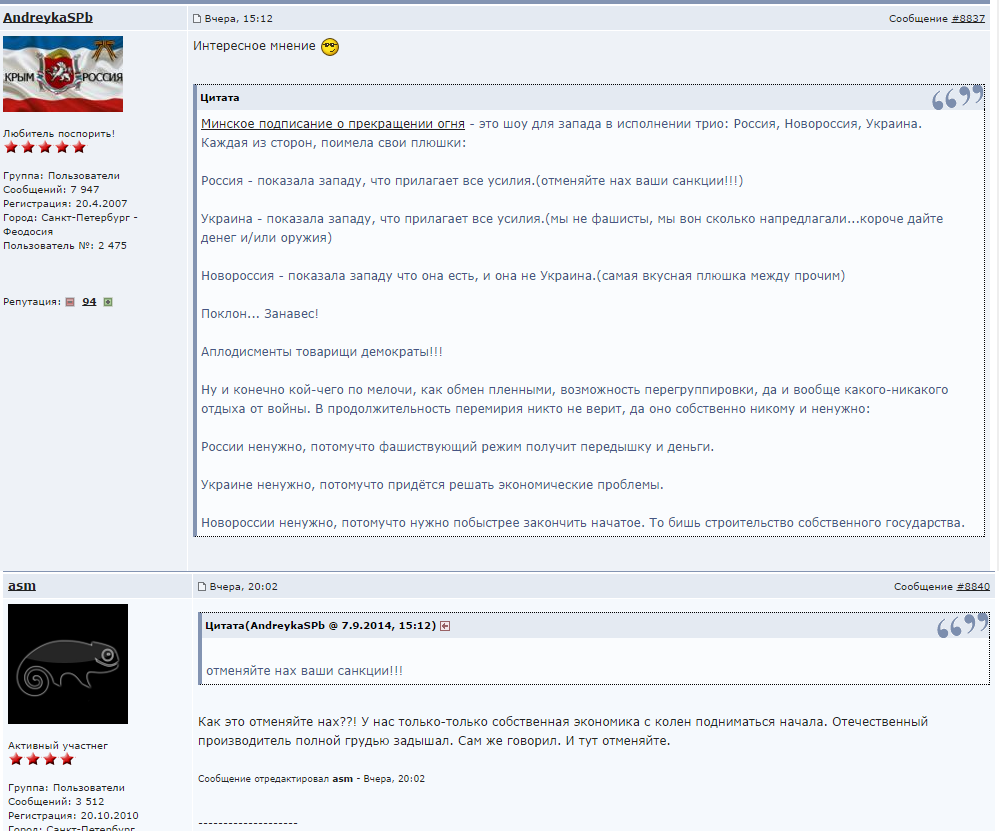
Task: Click the Цитата(AndreykaSPb @ 7.9.2014) quote header
Action: [x=320, y=626]
